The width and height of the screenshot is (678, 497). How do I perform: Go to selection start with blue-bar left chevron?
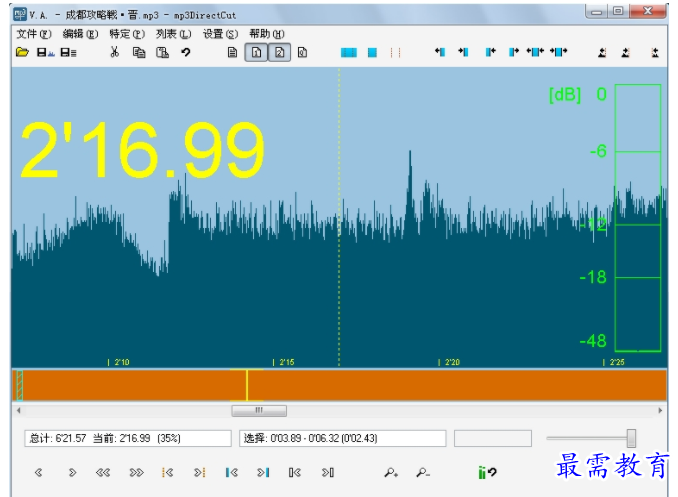click(232, 472)
